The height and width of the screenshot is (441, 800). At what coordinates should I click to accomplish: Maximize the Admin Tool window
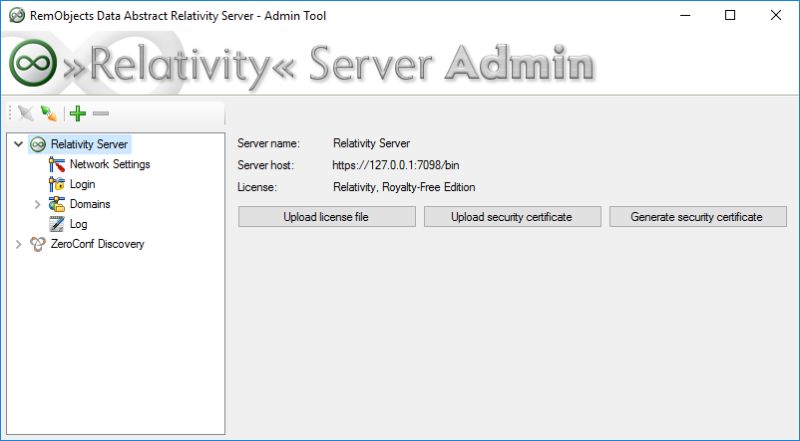click(x=730, y=15)
